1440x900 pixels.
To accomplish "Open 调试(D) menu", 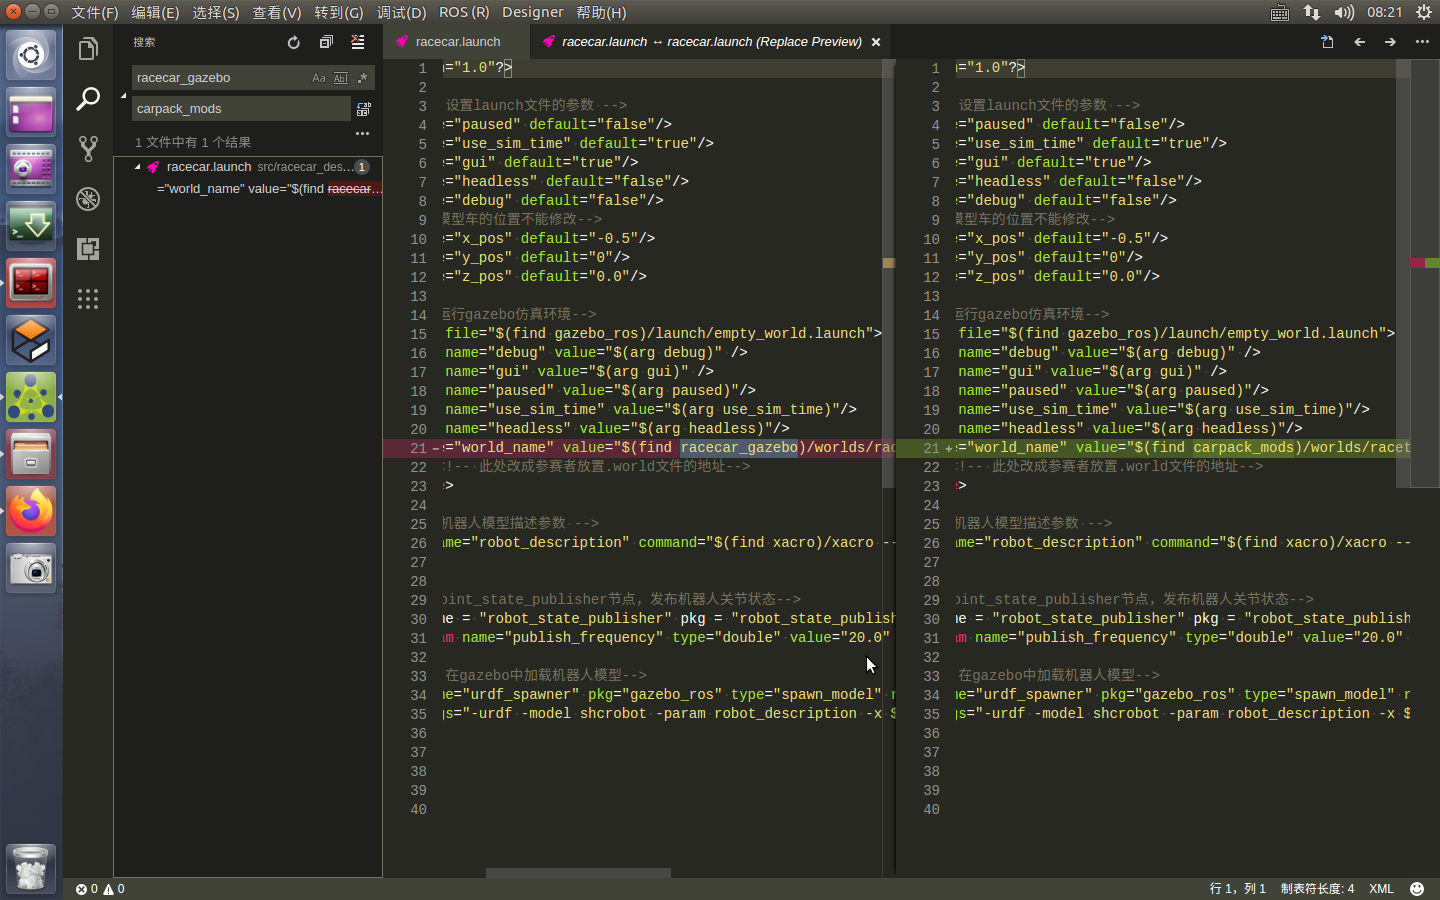I will 401,12.
